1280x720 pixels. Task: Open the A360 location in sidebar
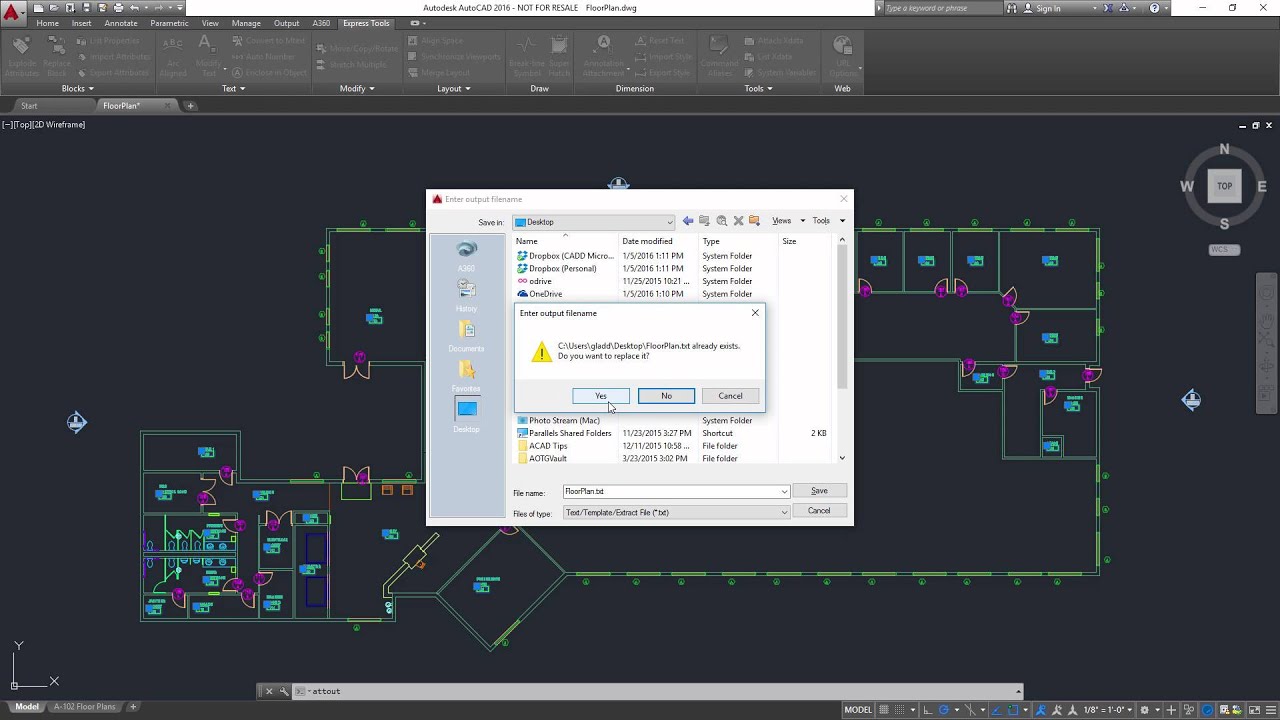tap(466, 256)
